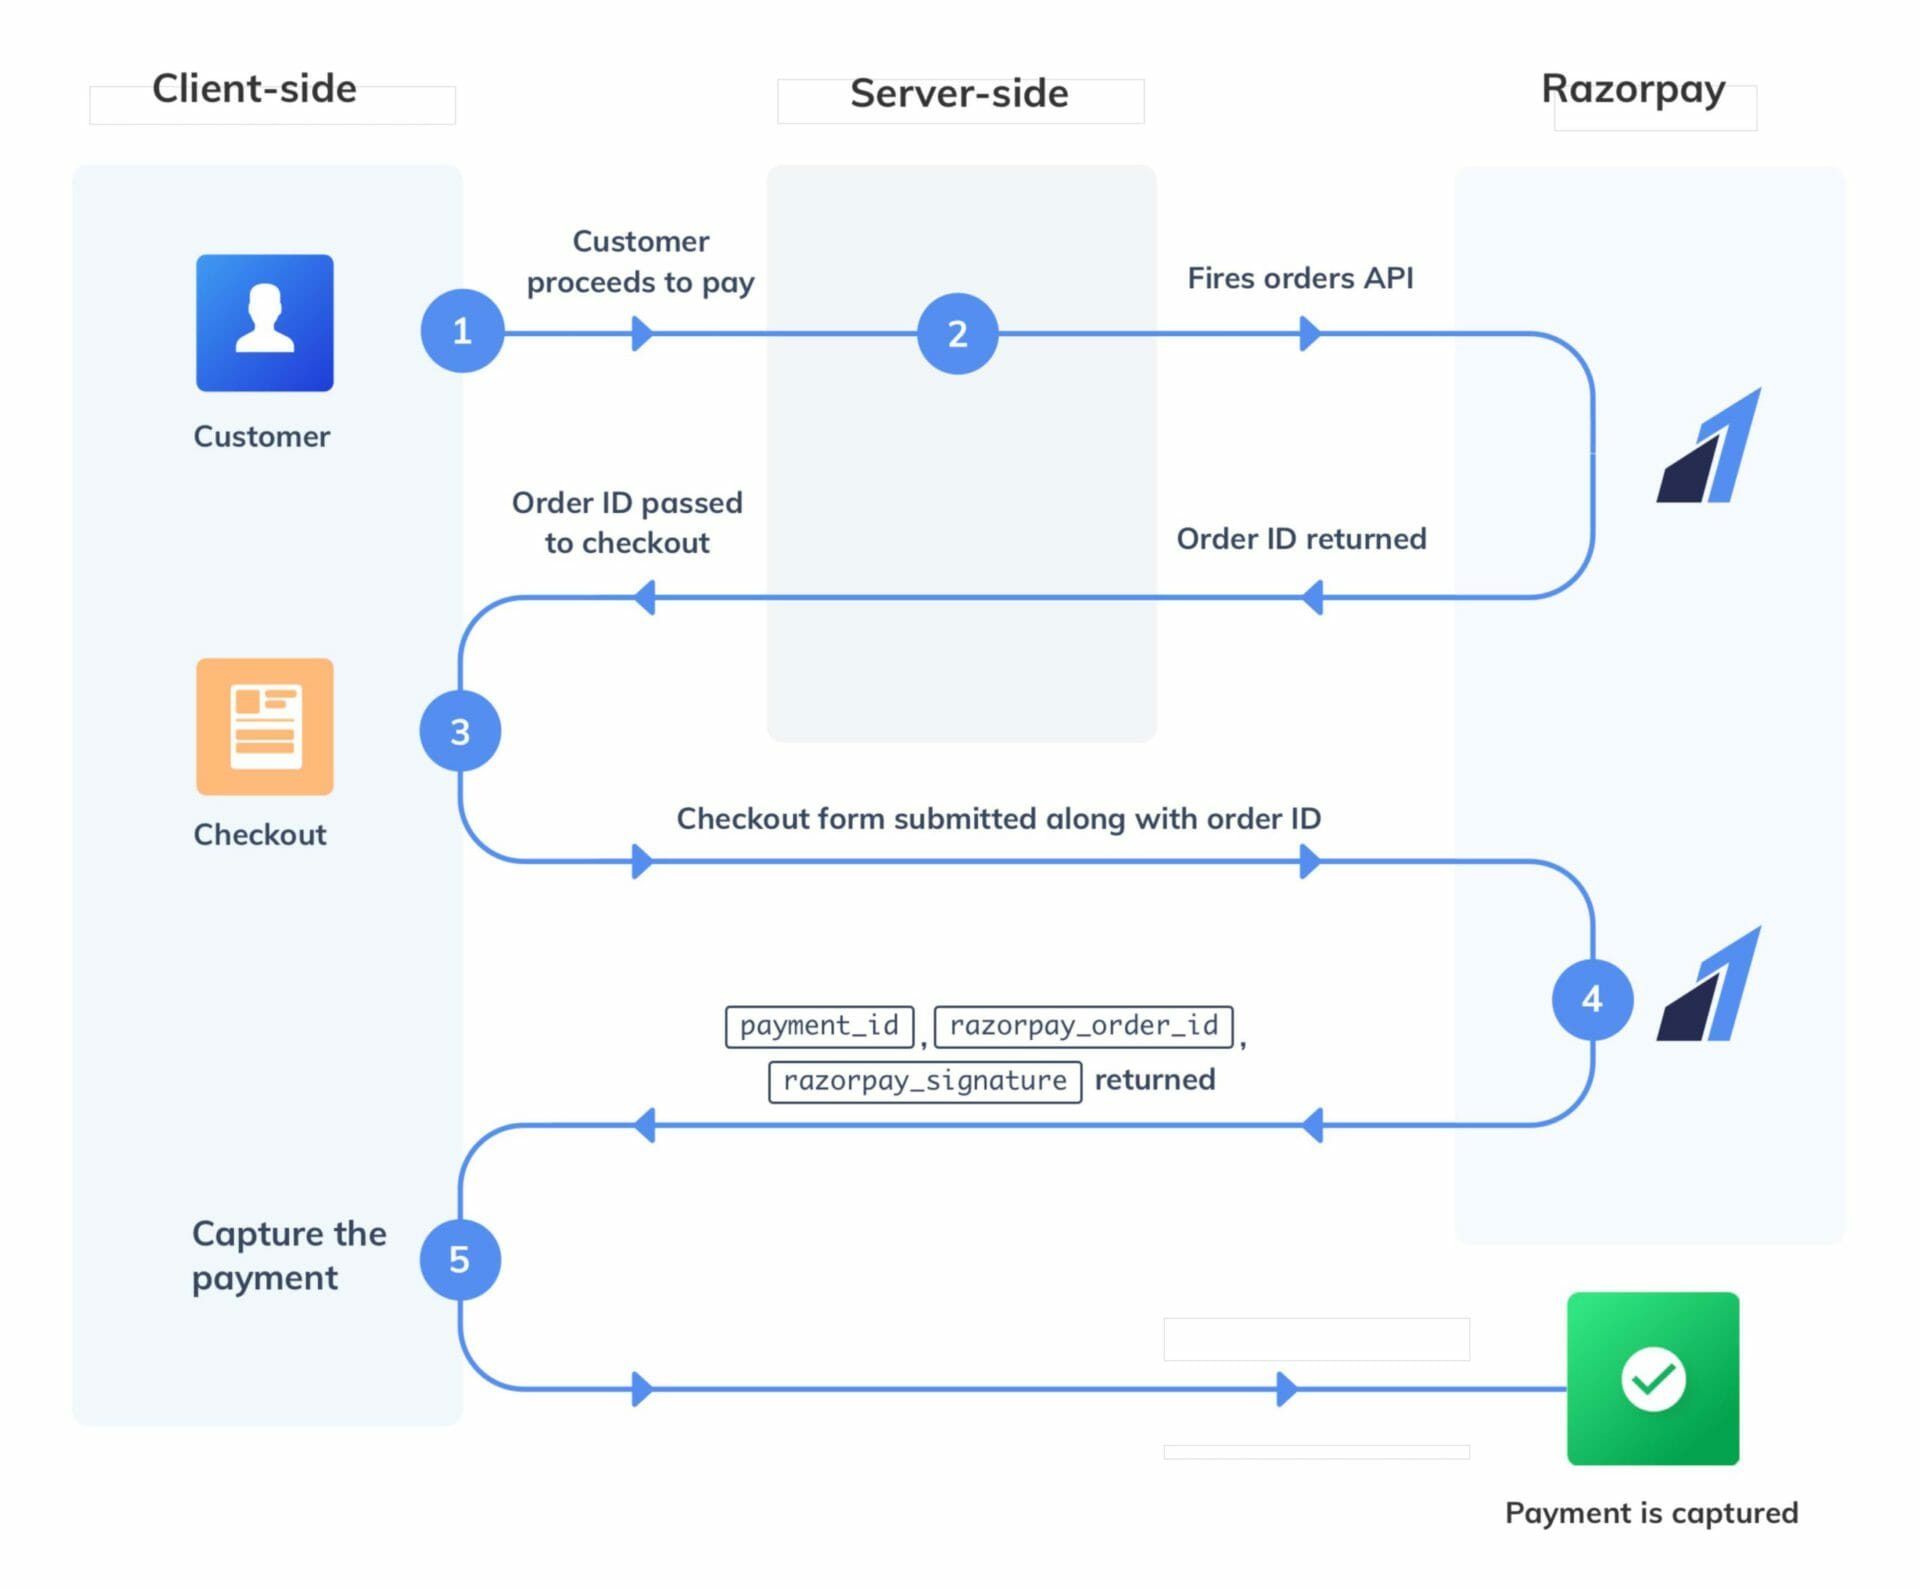This screenshot has height=1589, width=1920.
Task: Click the word 'returned' after razorpay_signature
Action: pyautogui.click(x=1155, y=1079)
